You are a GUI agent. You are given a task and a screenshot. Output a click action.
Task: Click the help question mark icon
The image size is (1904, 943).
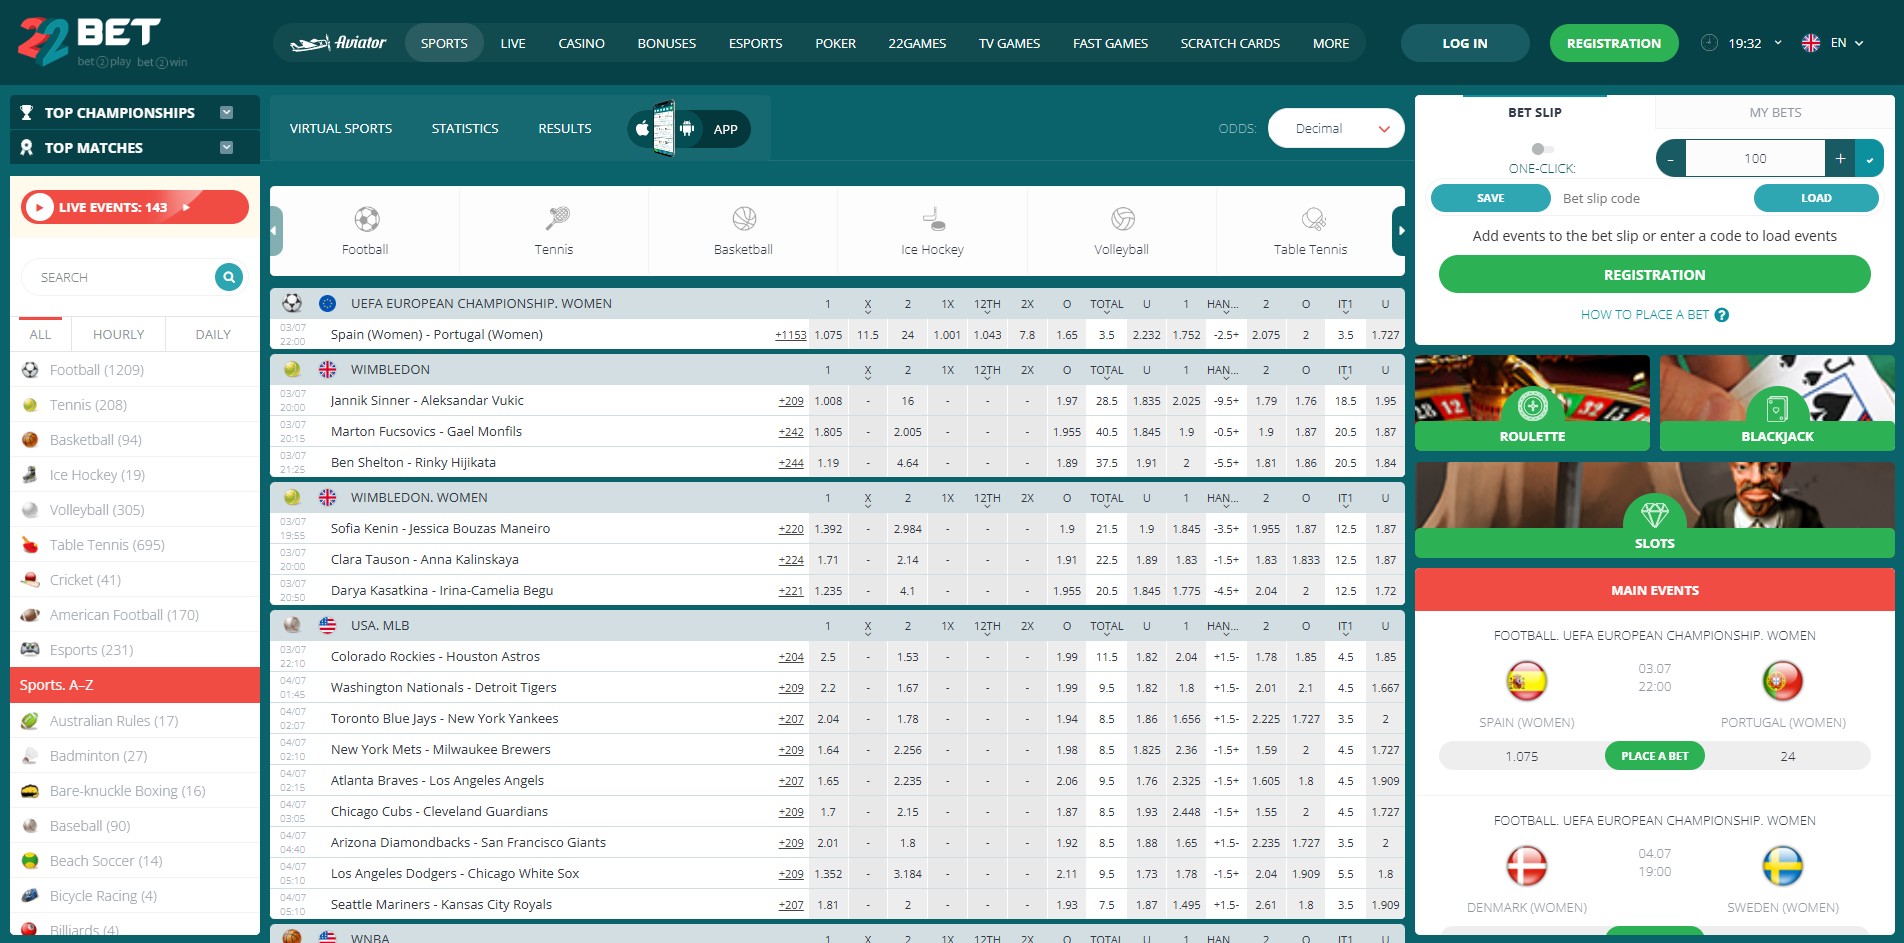pos(1721,315)
